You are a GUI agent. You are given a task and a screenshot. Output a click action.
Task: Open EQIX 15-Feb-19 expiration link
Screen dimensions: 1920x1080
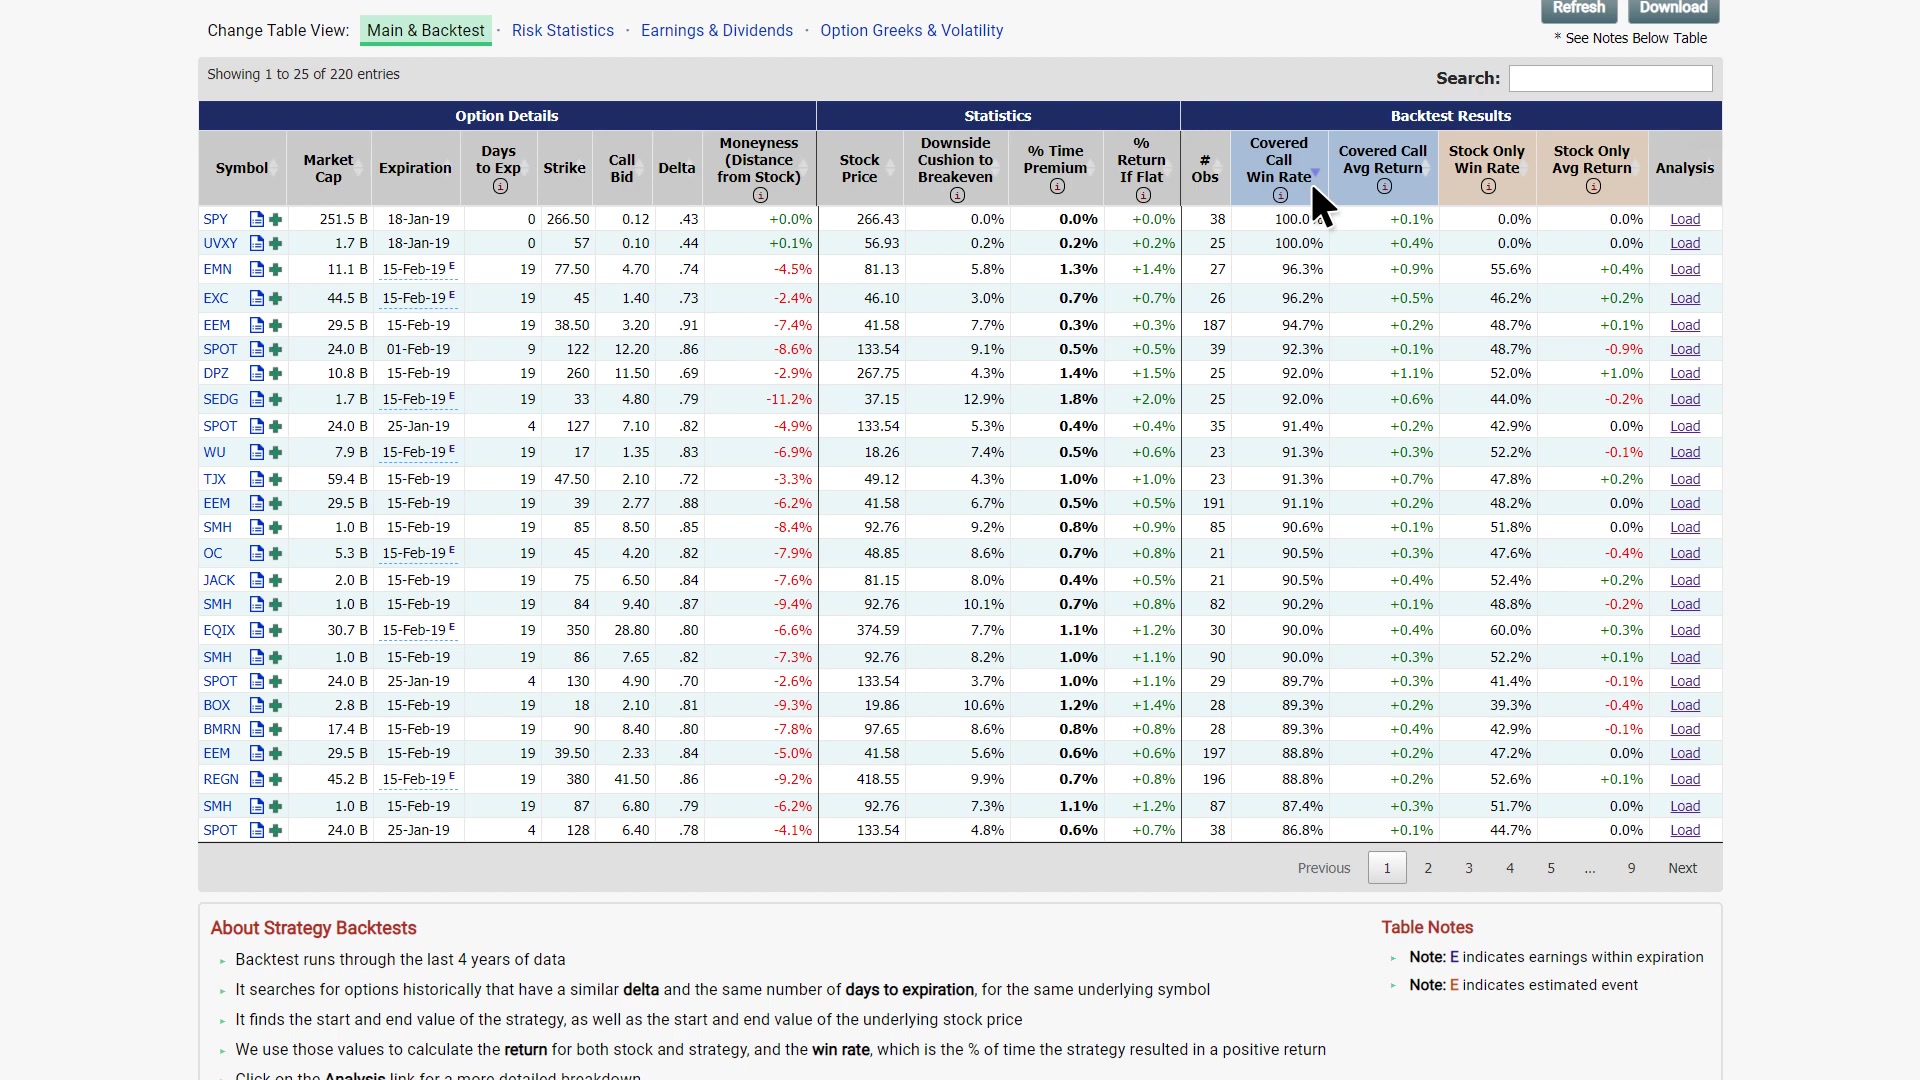click(x=418, y=630)
